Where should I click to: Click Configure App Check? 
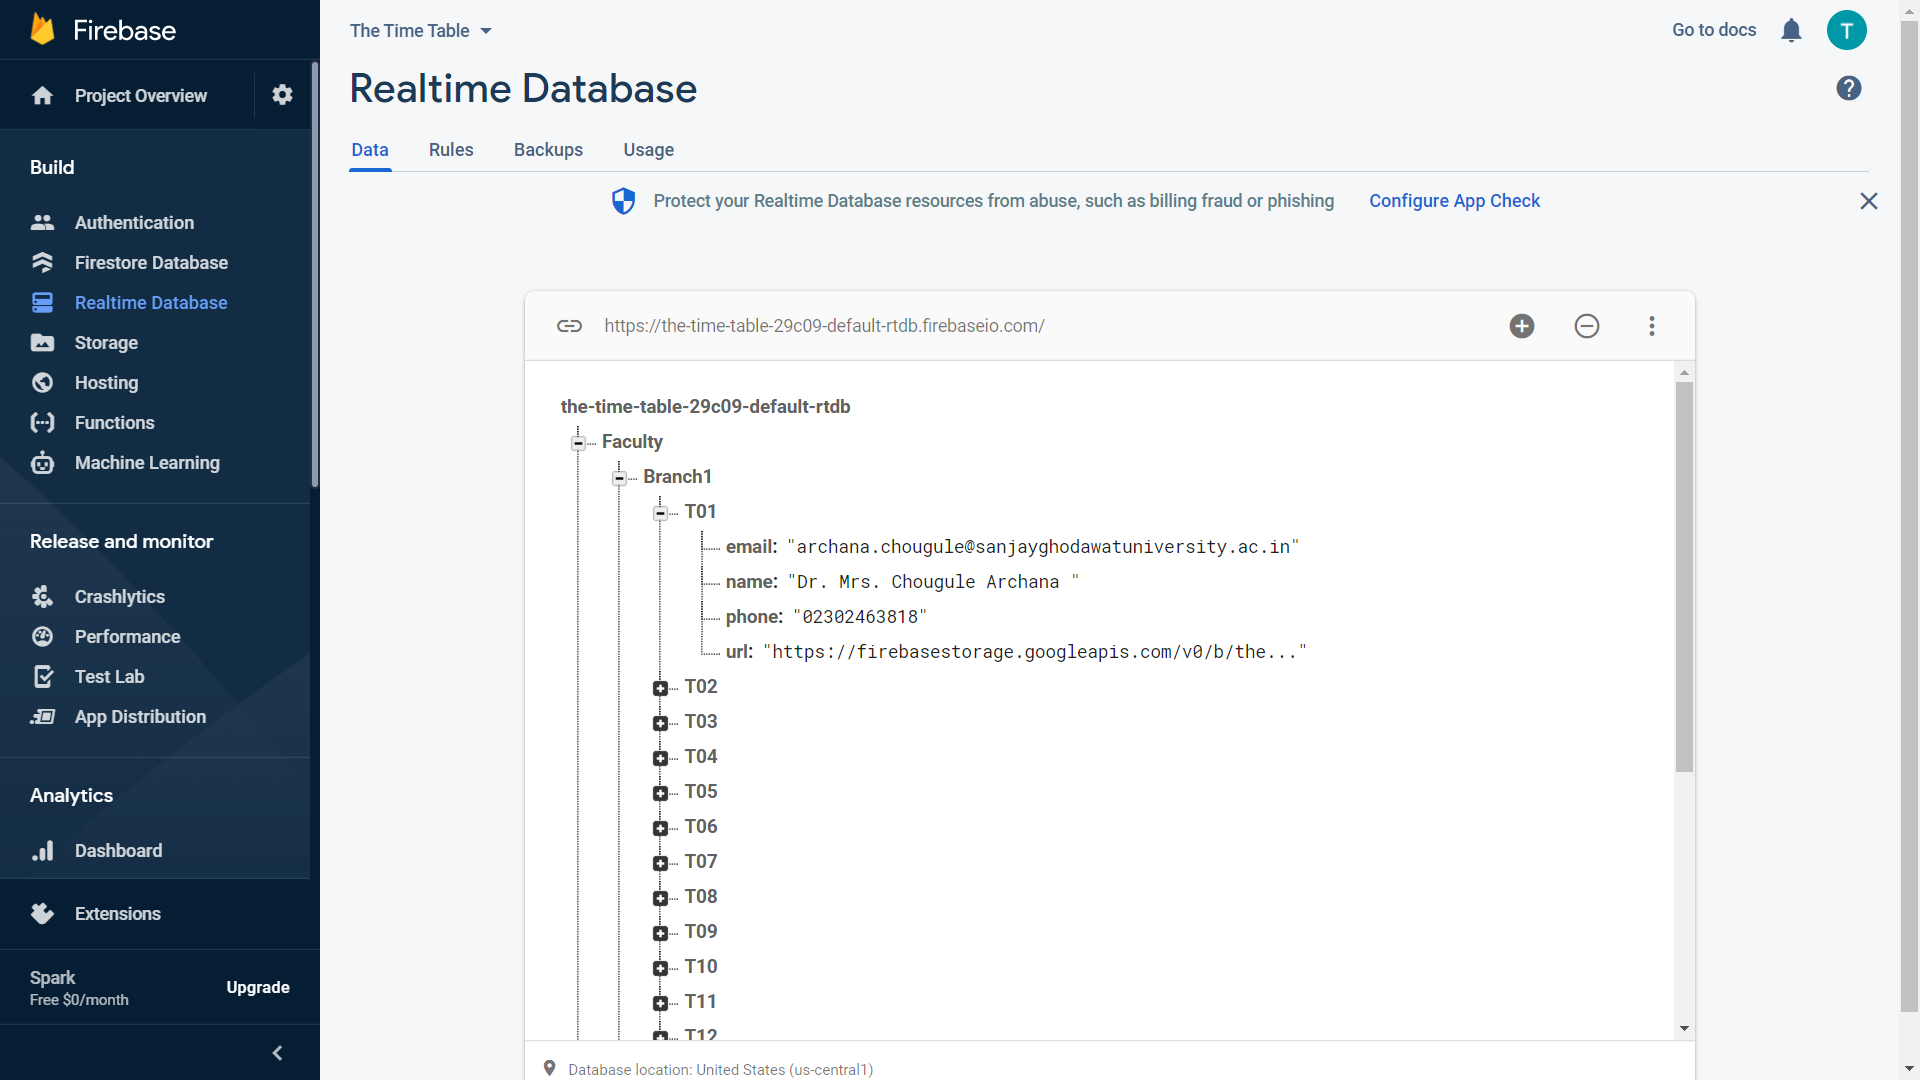[1454, 200]
